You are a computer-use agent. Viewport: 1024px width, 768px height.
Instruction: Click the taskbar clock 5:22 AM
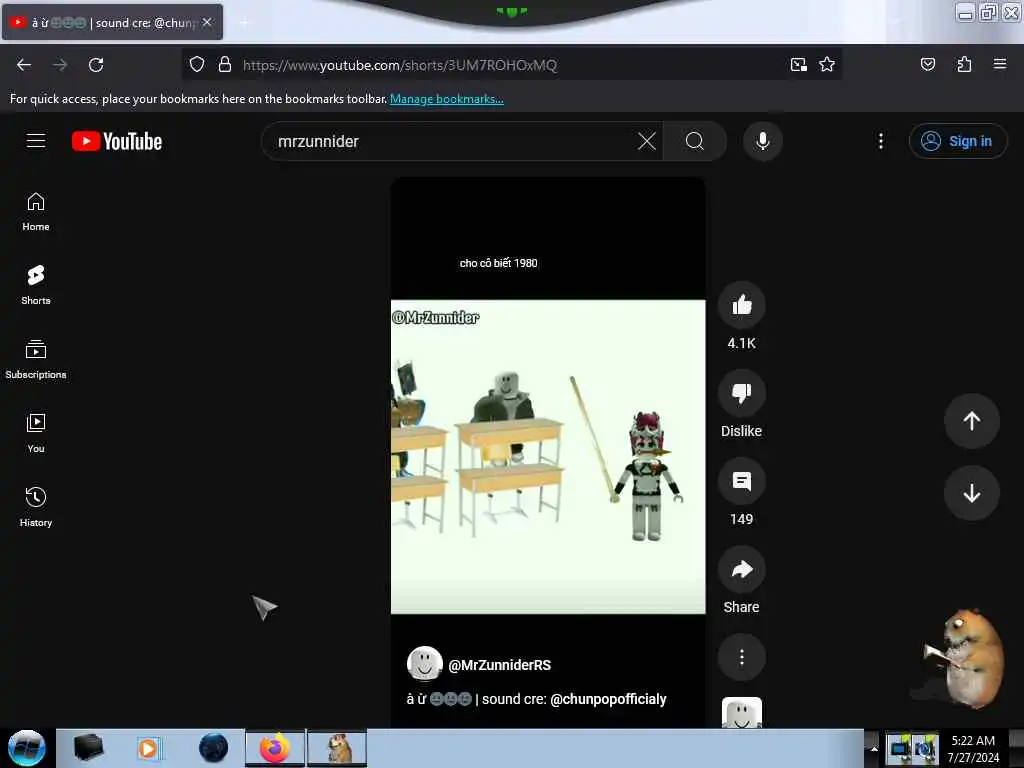974,748
